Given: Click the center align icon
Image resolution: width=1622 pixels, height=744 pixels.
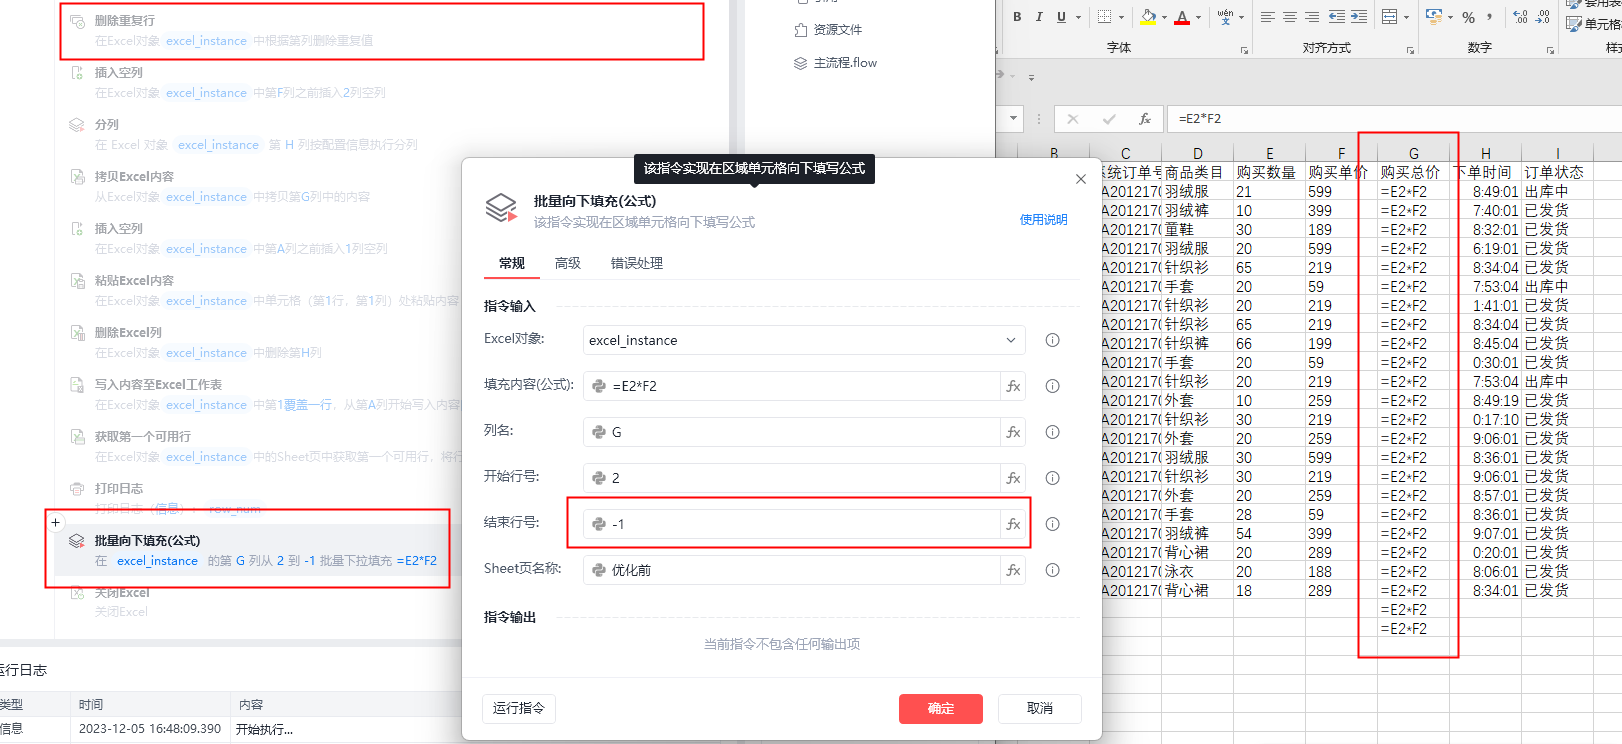Looking at the screenshot, I should coord(1290,17).
